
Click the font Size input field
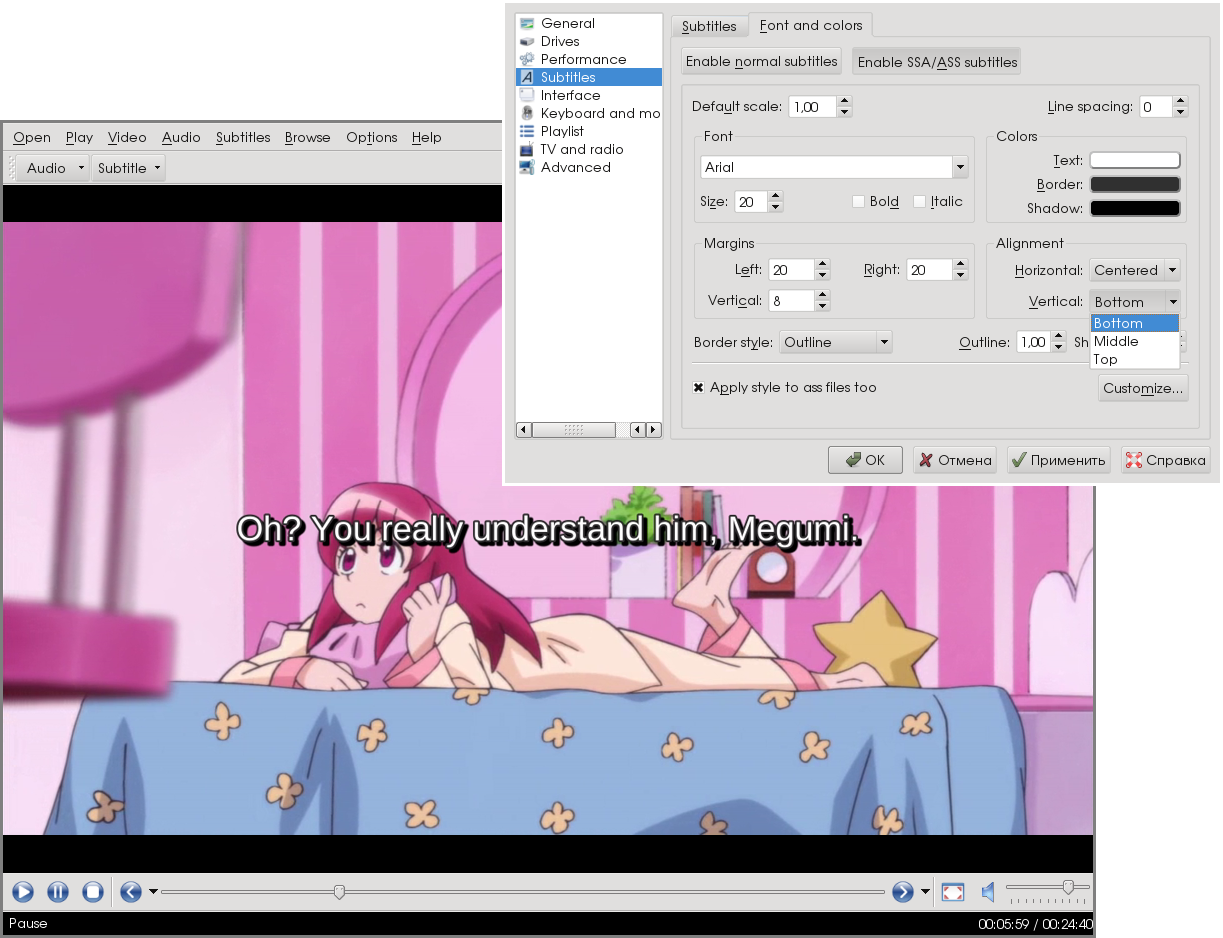click(750, 201)
